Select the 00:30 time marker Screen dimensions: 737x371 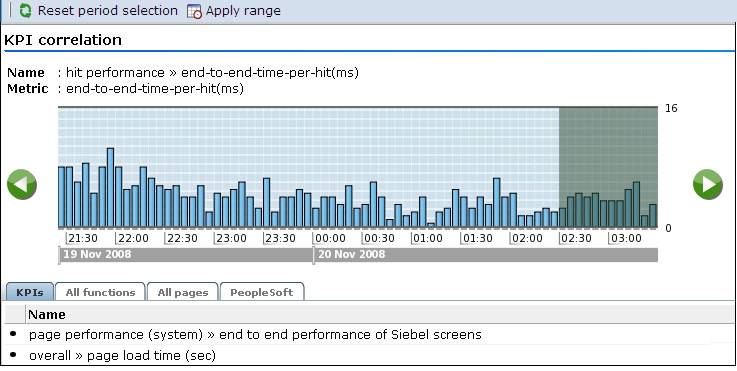tap(379, 238)
